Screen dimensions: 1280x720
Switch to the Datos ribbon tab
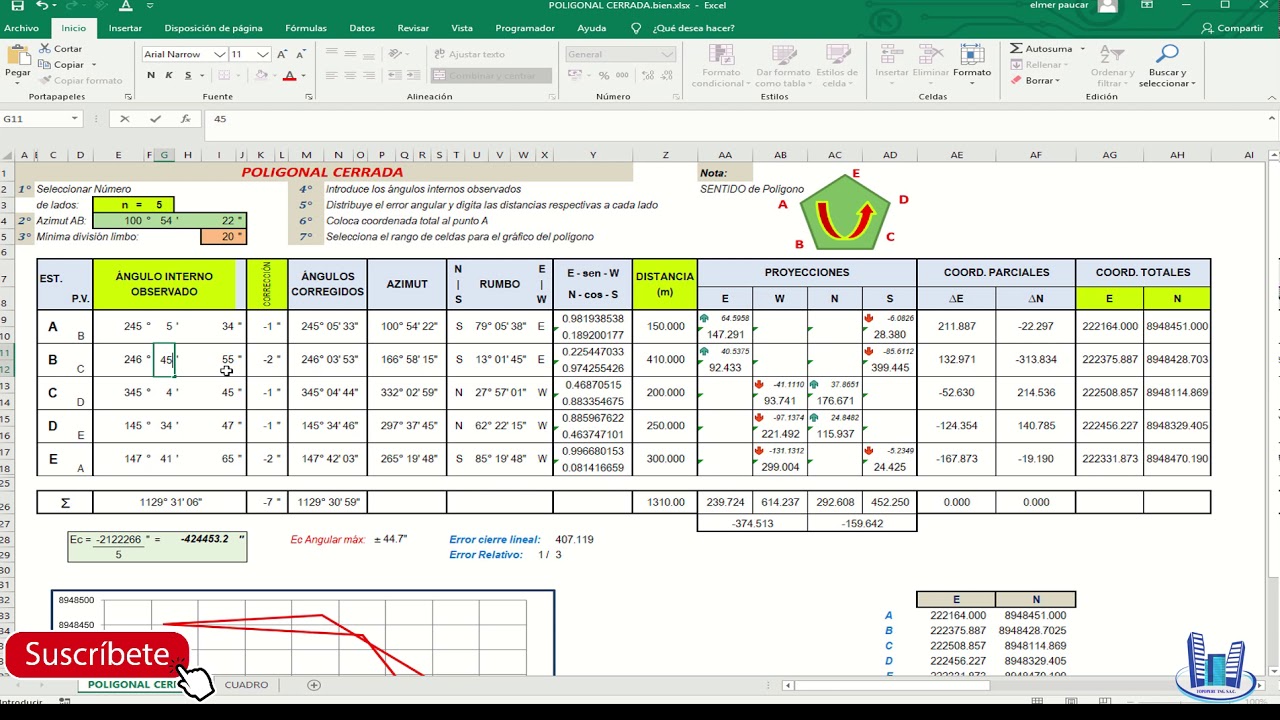pos(362,28)
